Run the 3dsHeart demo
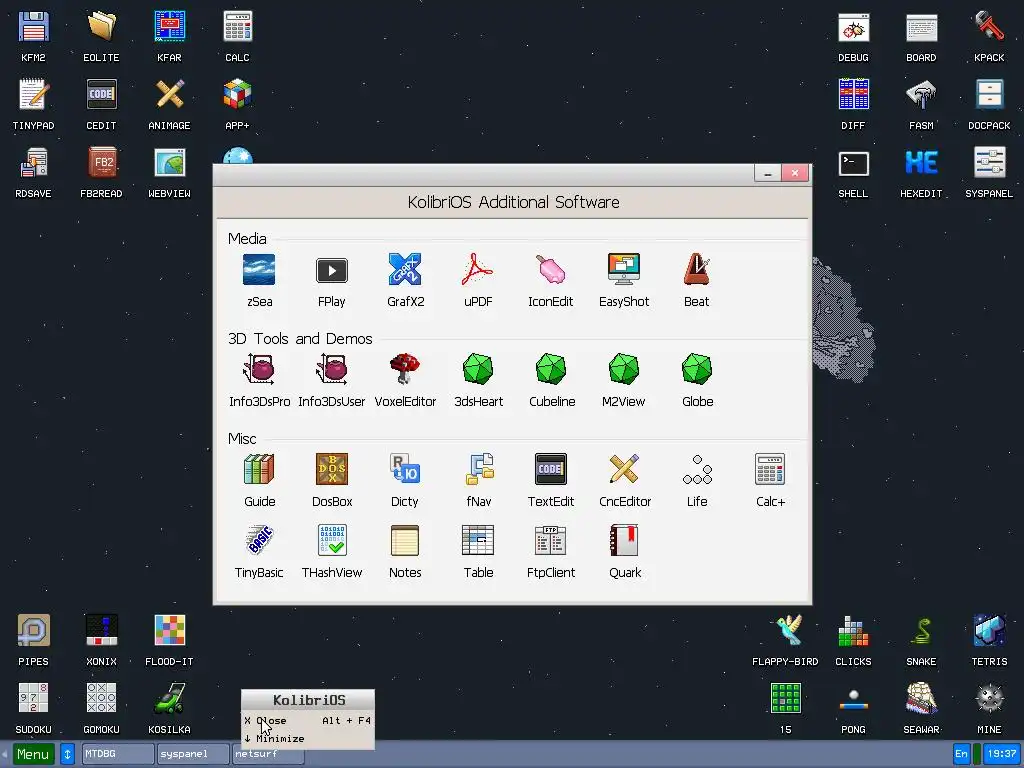The height and width of the screenshot is (768, 1024). coord(478,369)
